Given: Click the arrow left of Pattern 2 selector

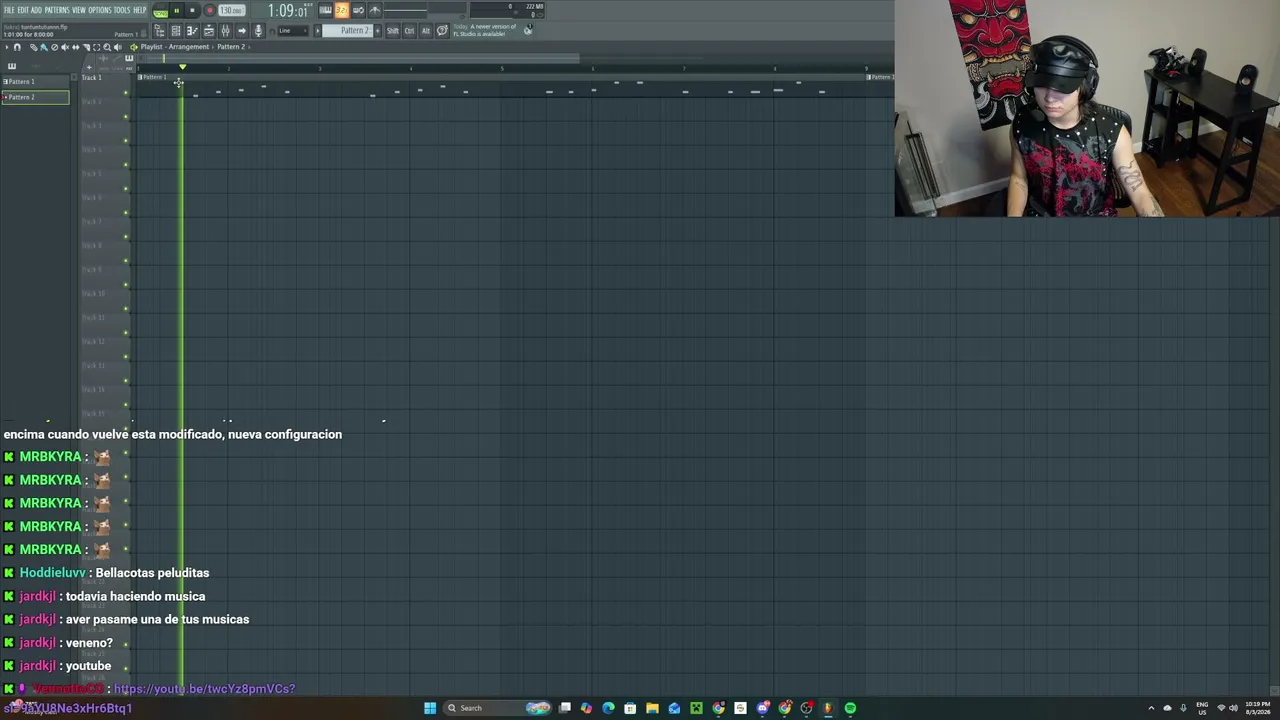Looking at the screenshot, I should tap(318, 31).
